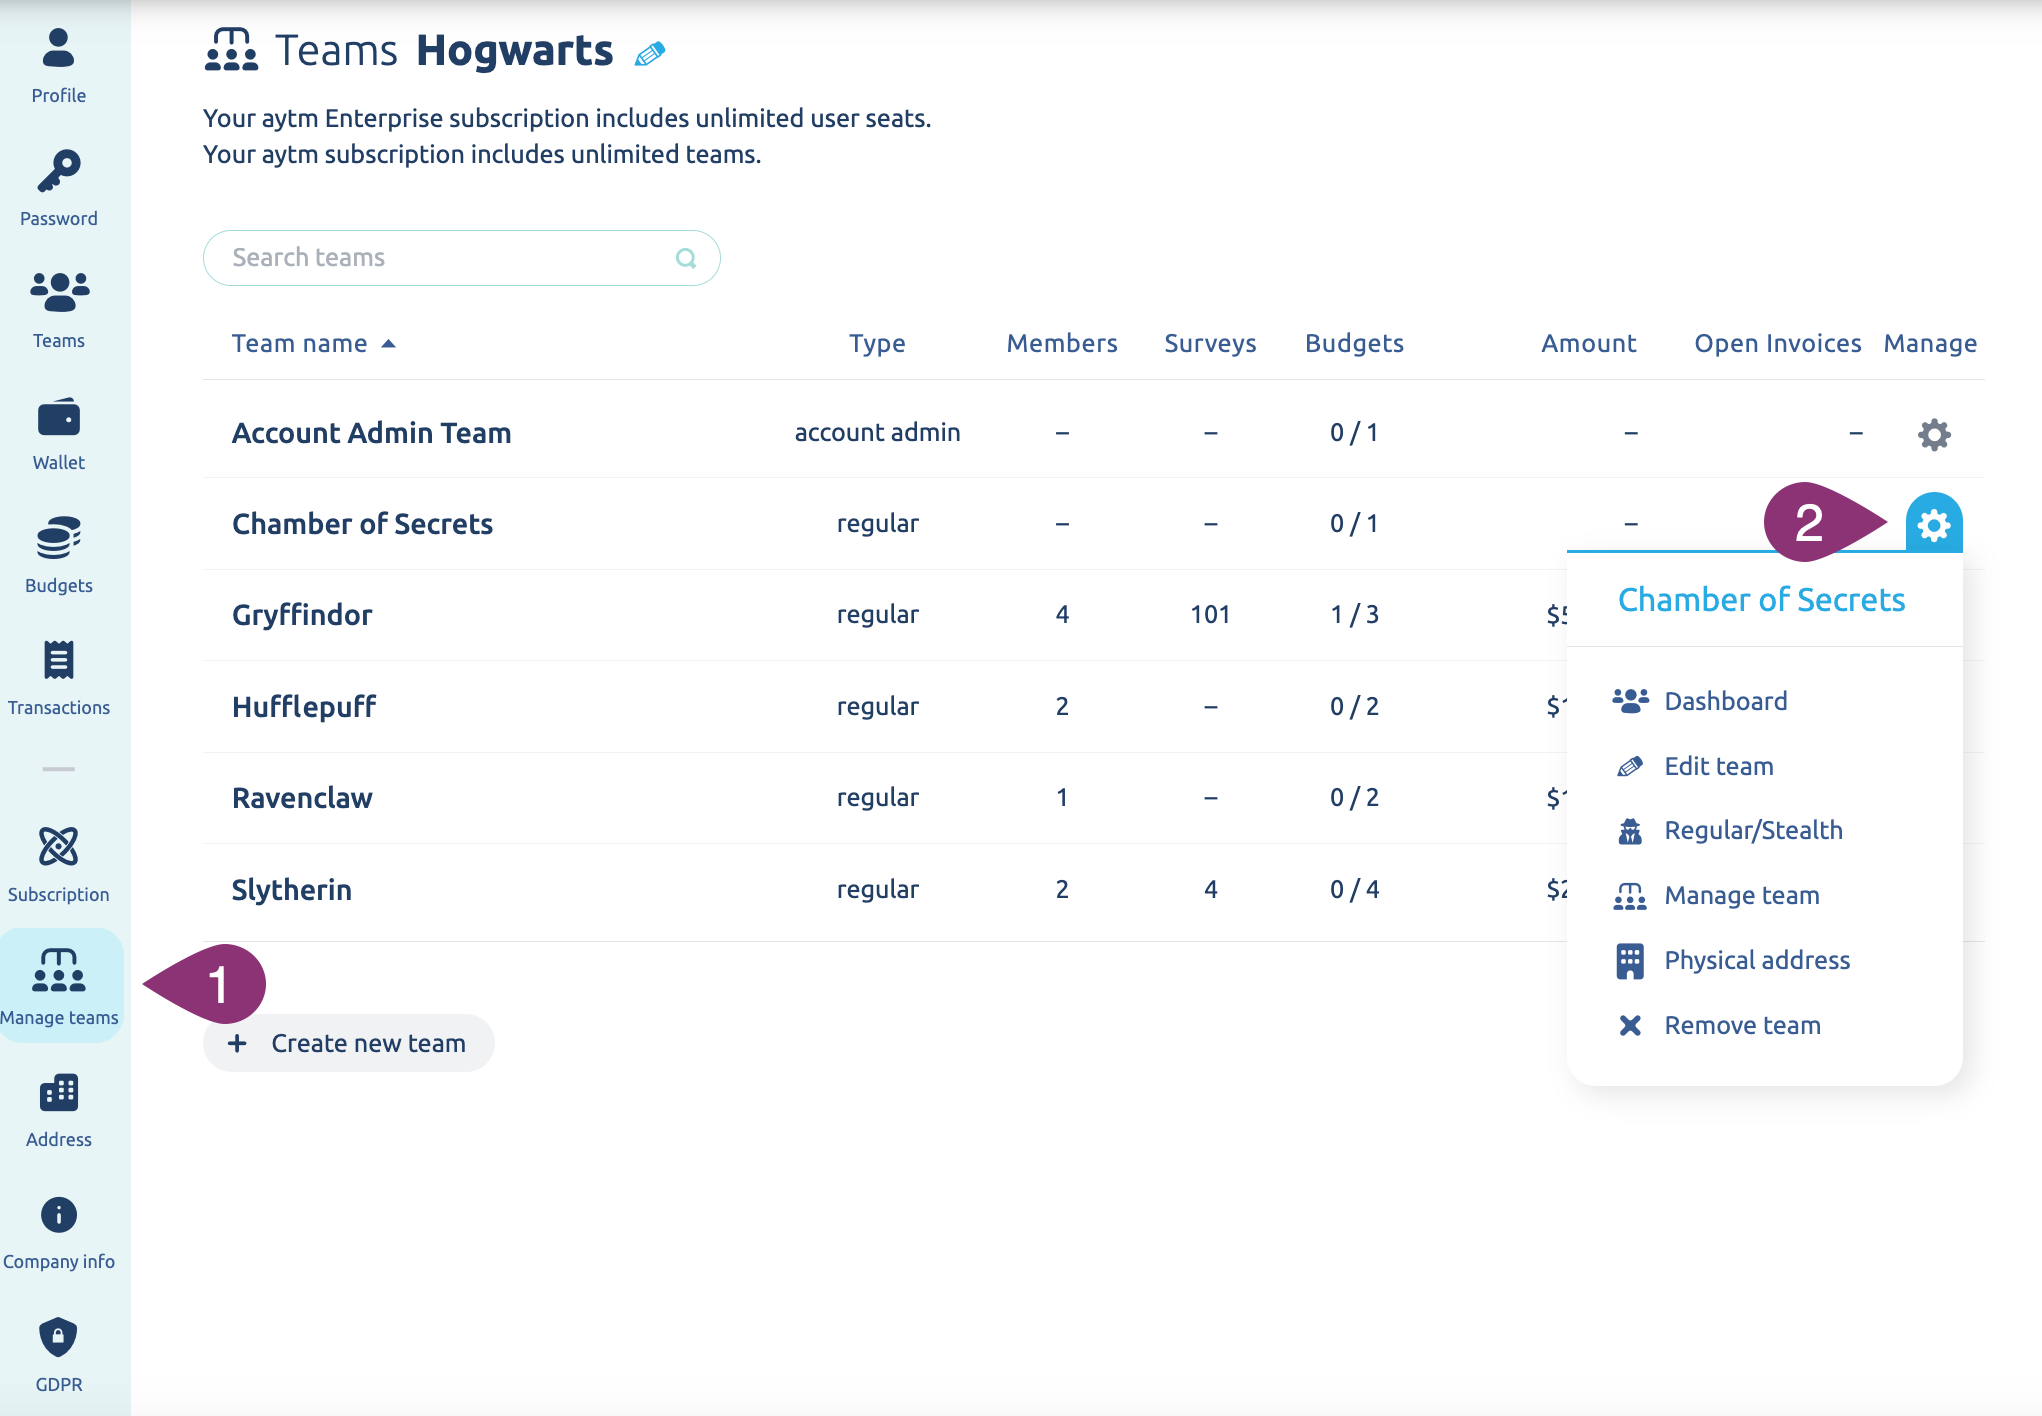Click the search magnifier icon
This screenshot has width=2042, height=1416.
coord(686,258)
